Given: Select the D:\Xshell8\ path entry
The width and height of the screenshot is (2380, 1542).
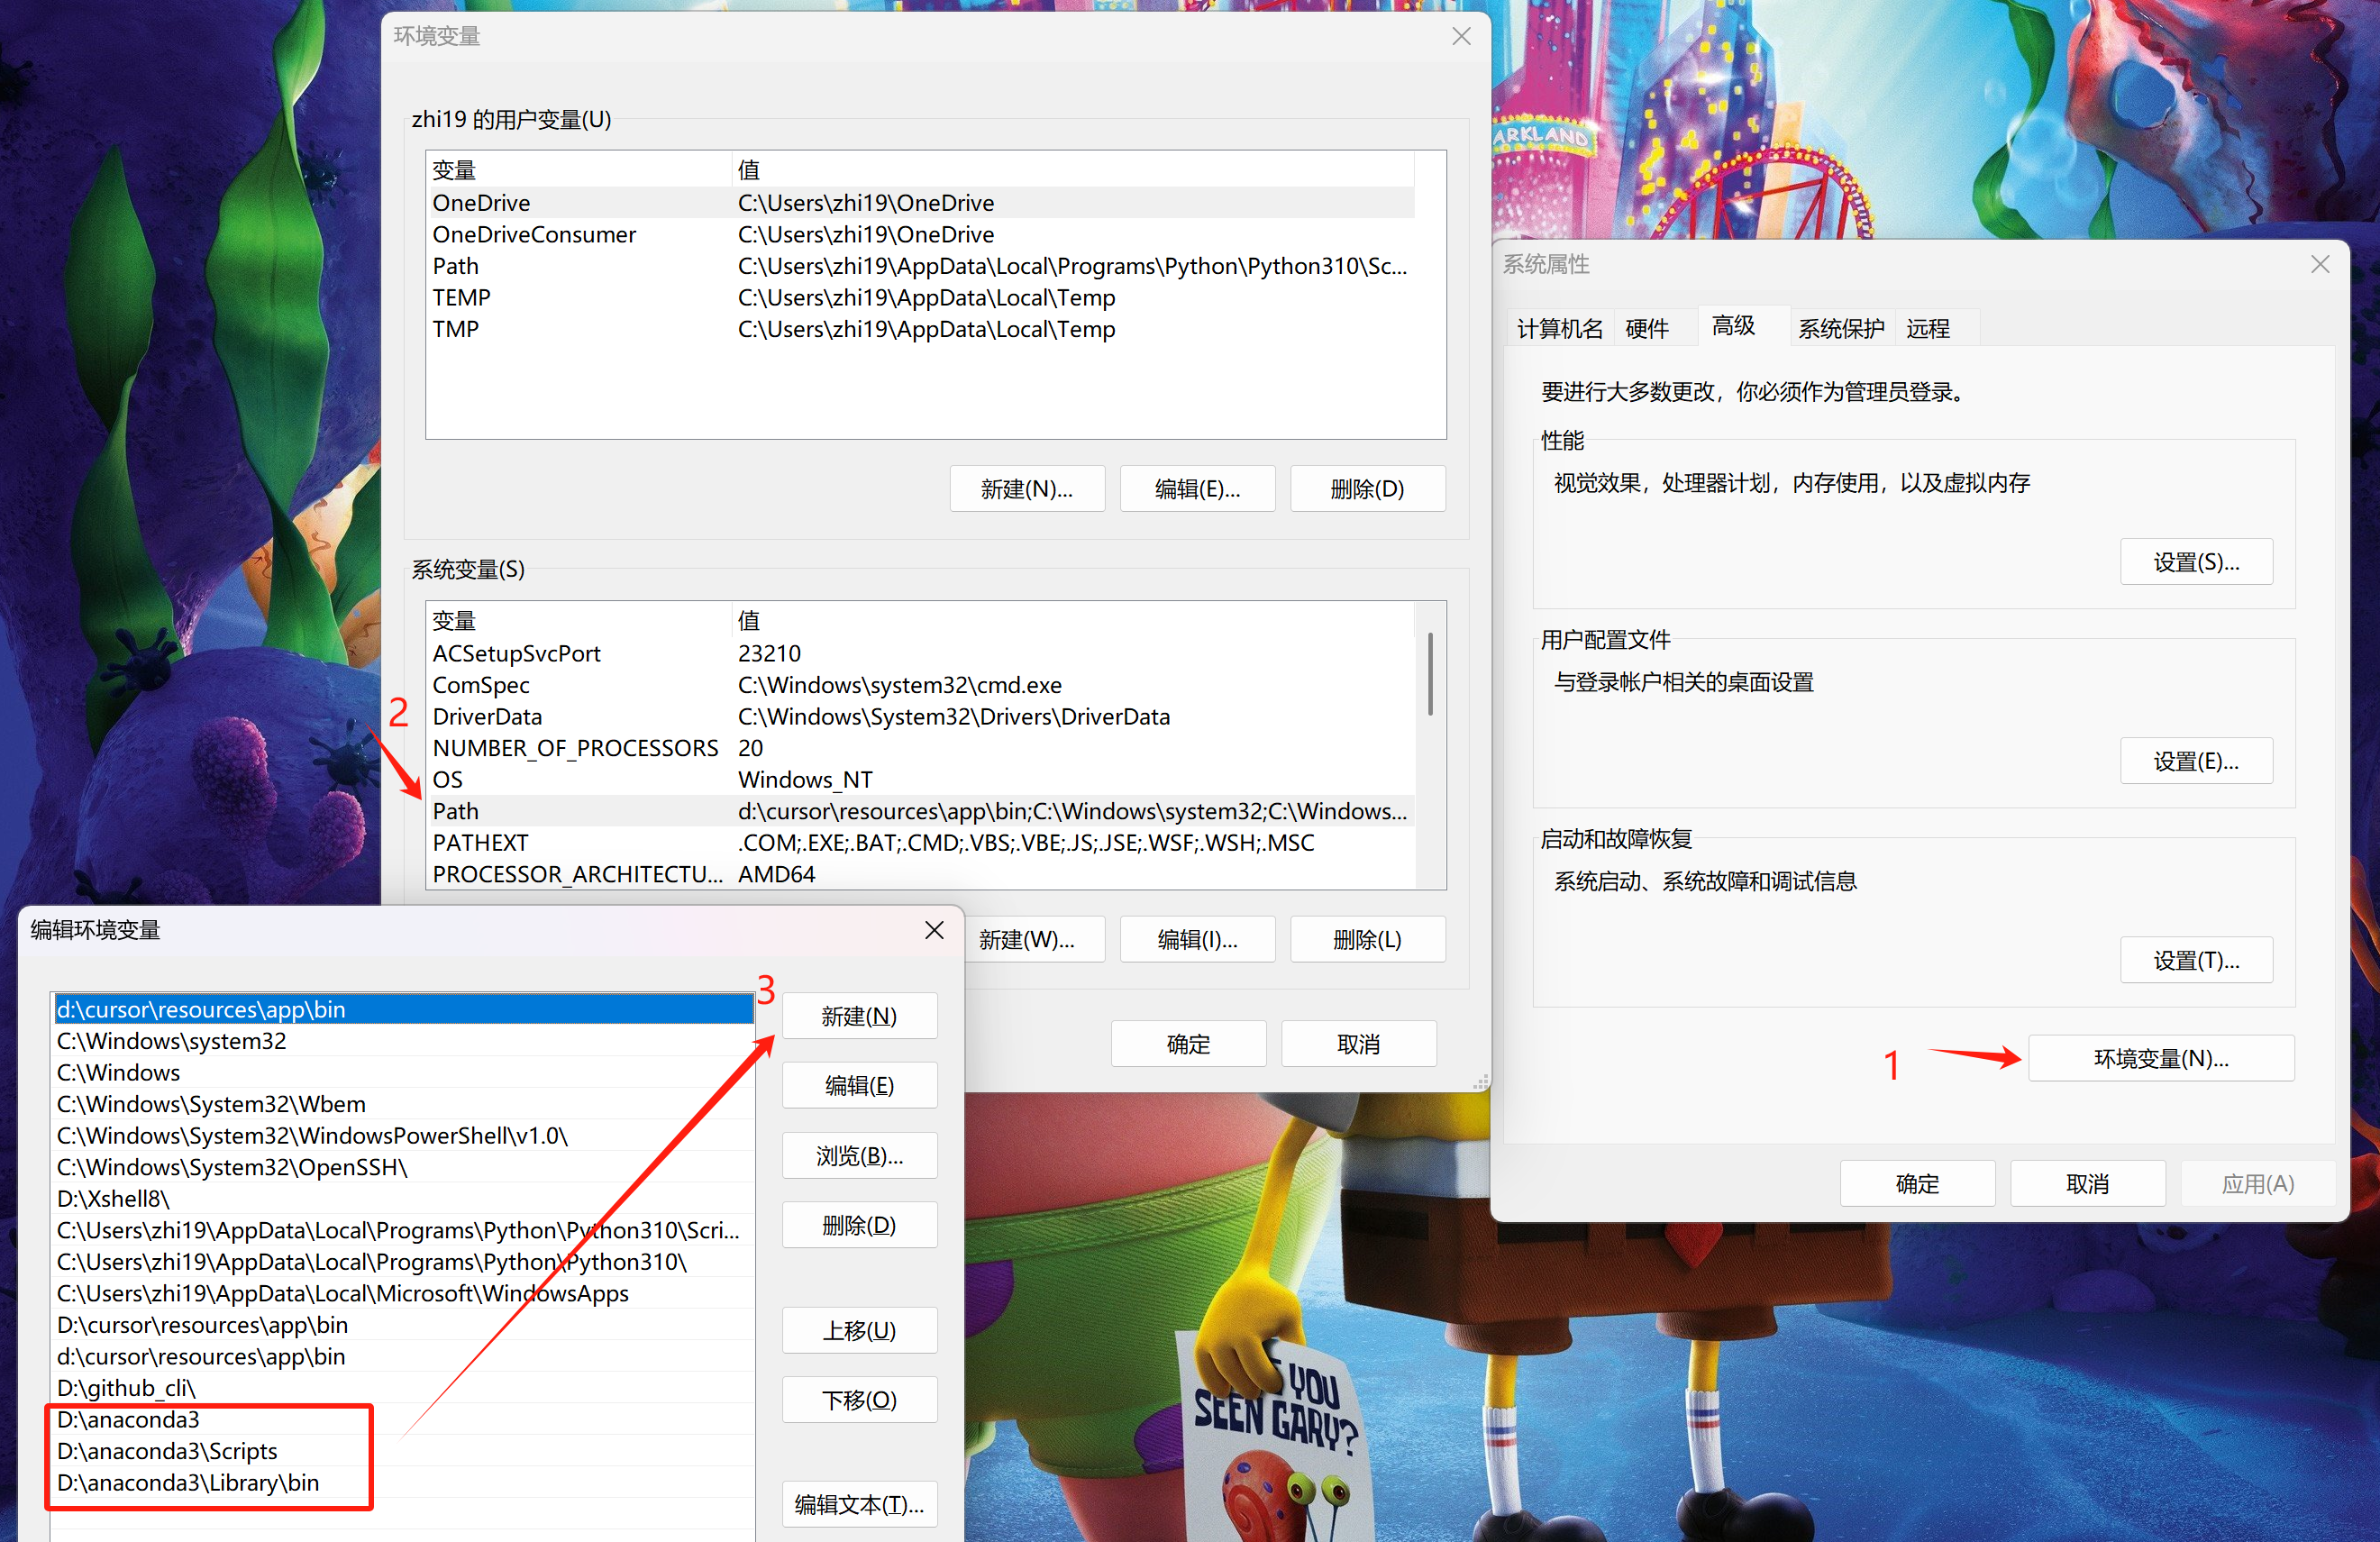Looking at the screenshot, I should [113, 1198].
